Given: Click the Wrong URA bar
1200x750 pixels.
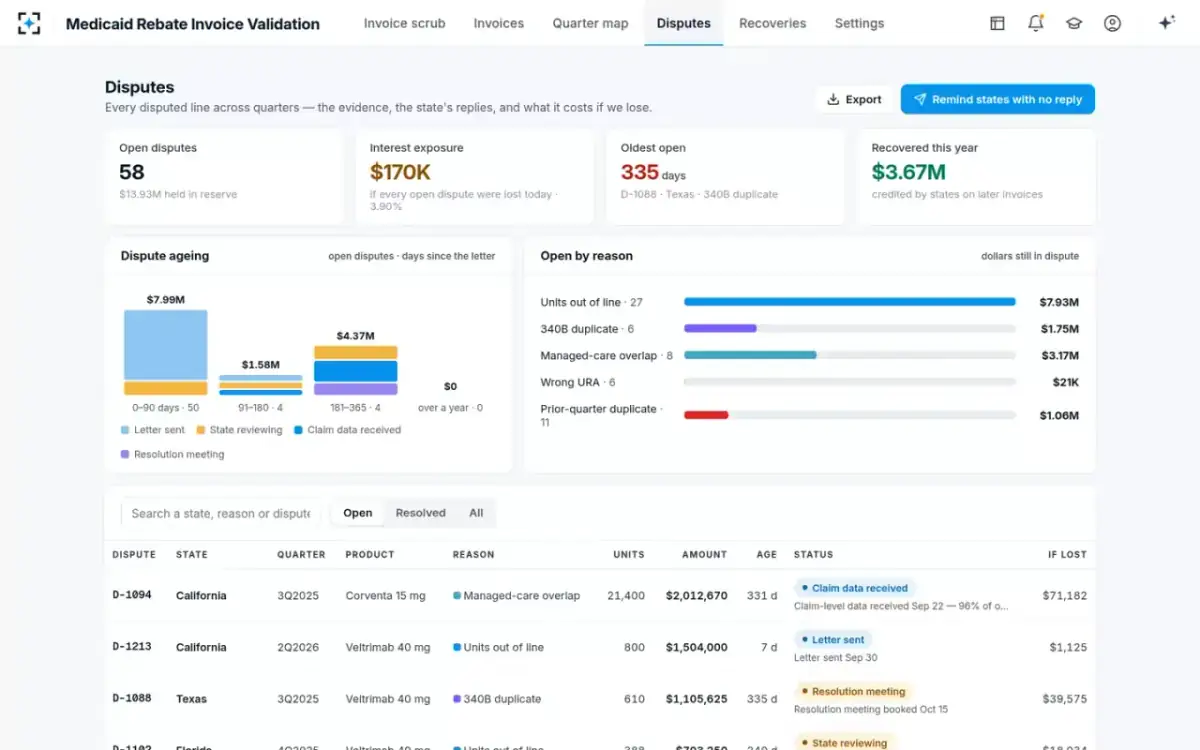Looking at the screenshot, I should [x=850, y=382].
